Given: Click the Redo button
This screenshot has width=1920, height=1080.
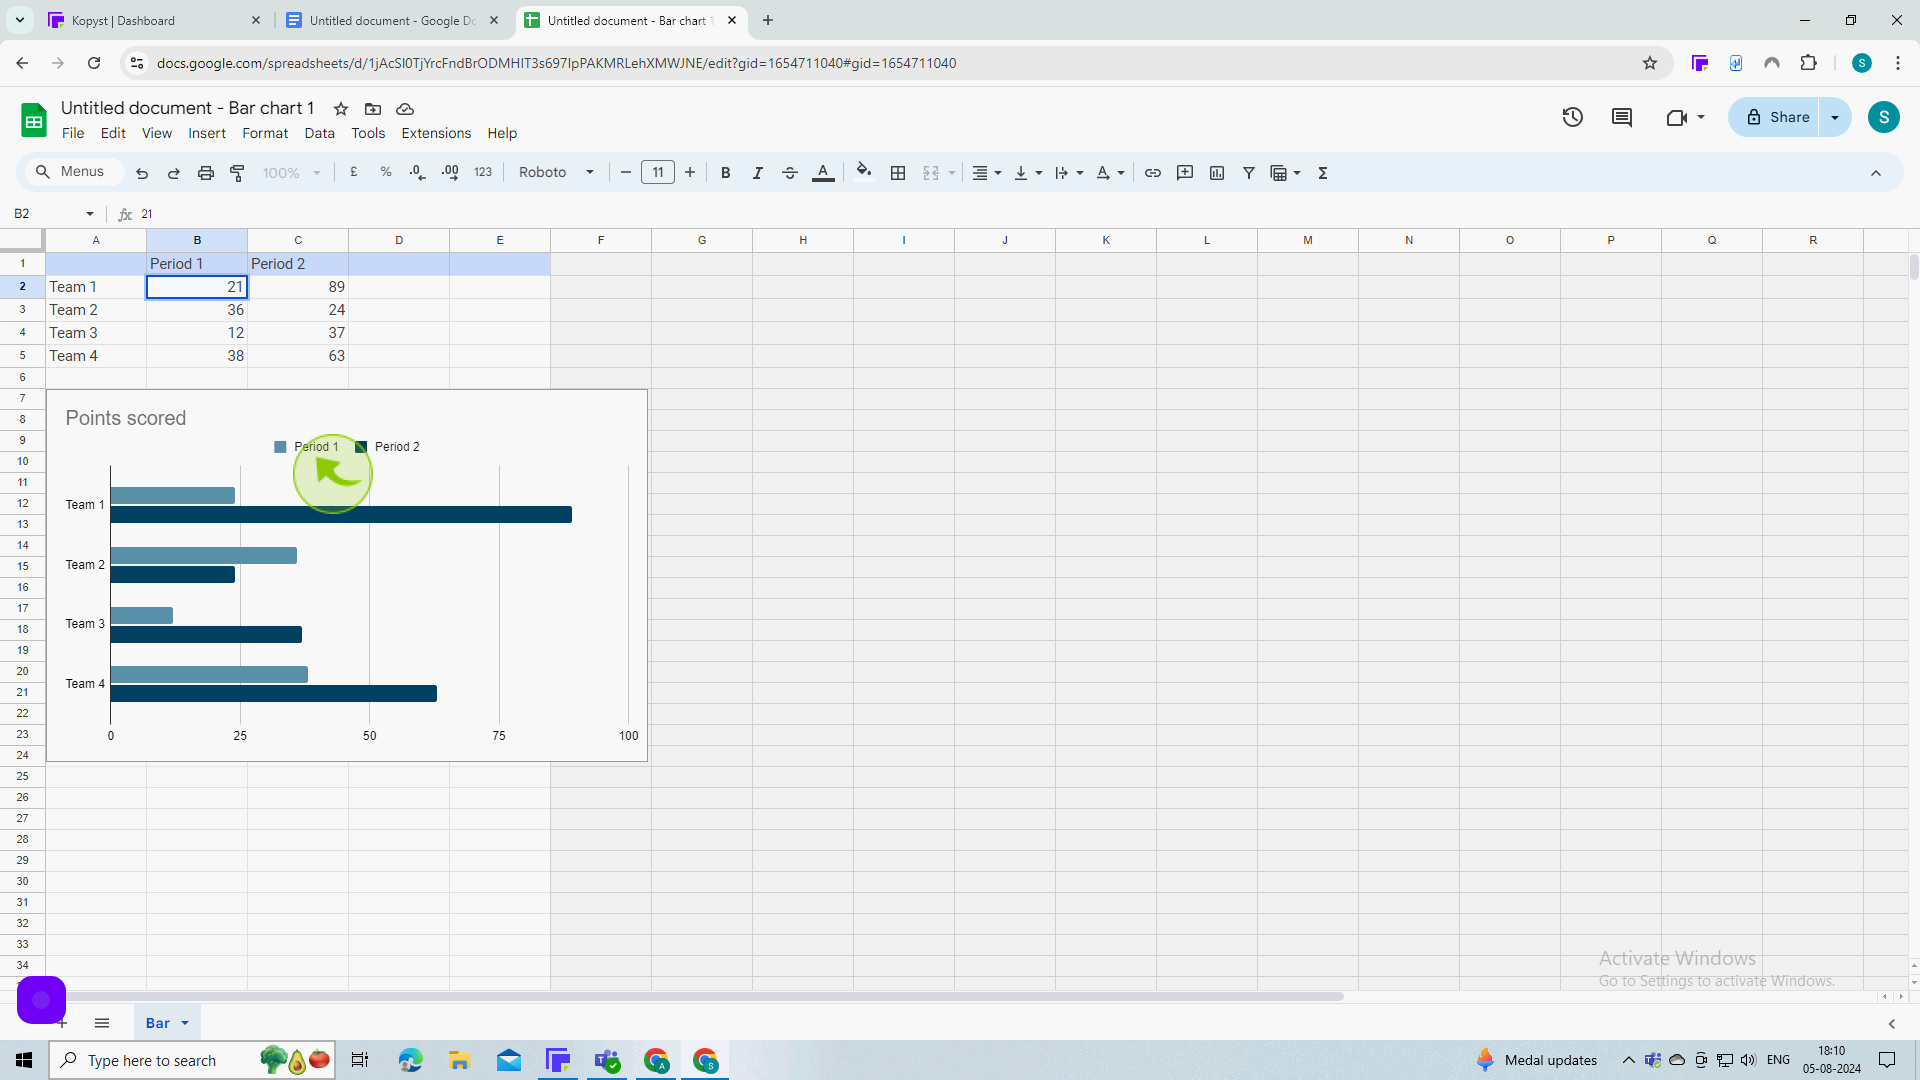Looking at the screenshot, I should tap(173, 173).
